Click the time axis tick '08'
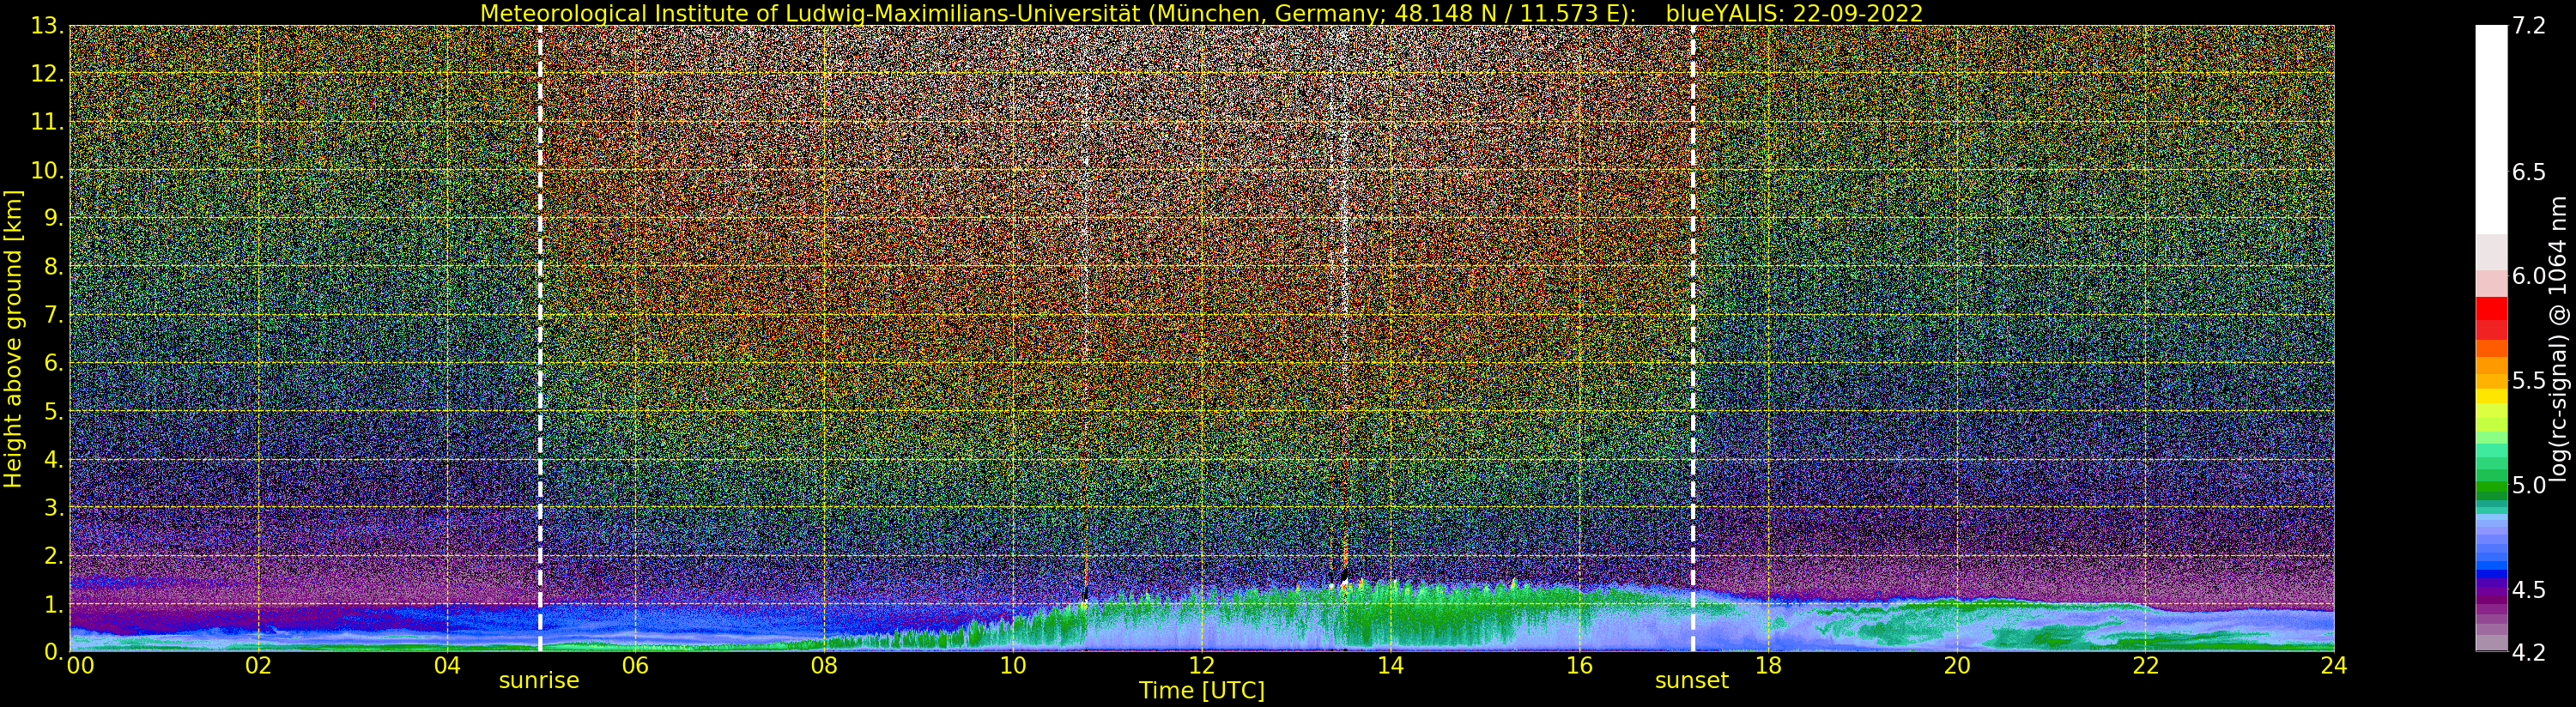Screen dimensions: 2576x707 coord(824,665)
